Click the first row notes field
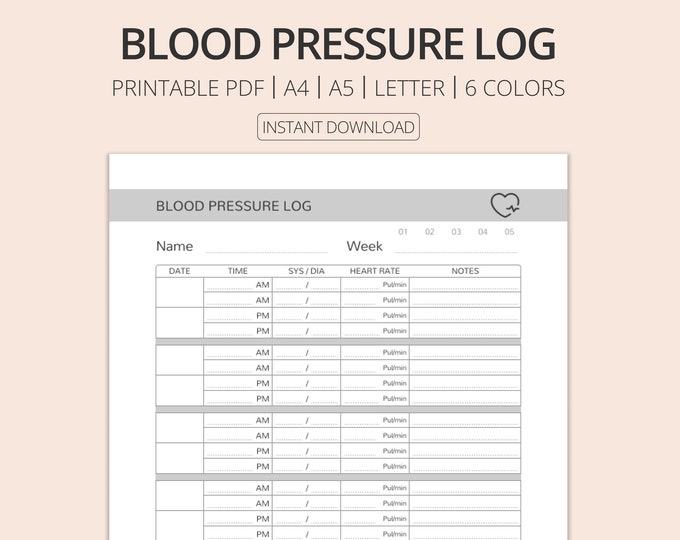This screenshot has height=540, width=680. point(465,285)
